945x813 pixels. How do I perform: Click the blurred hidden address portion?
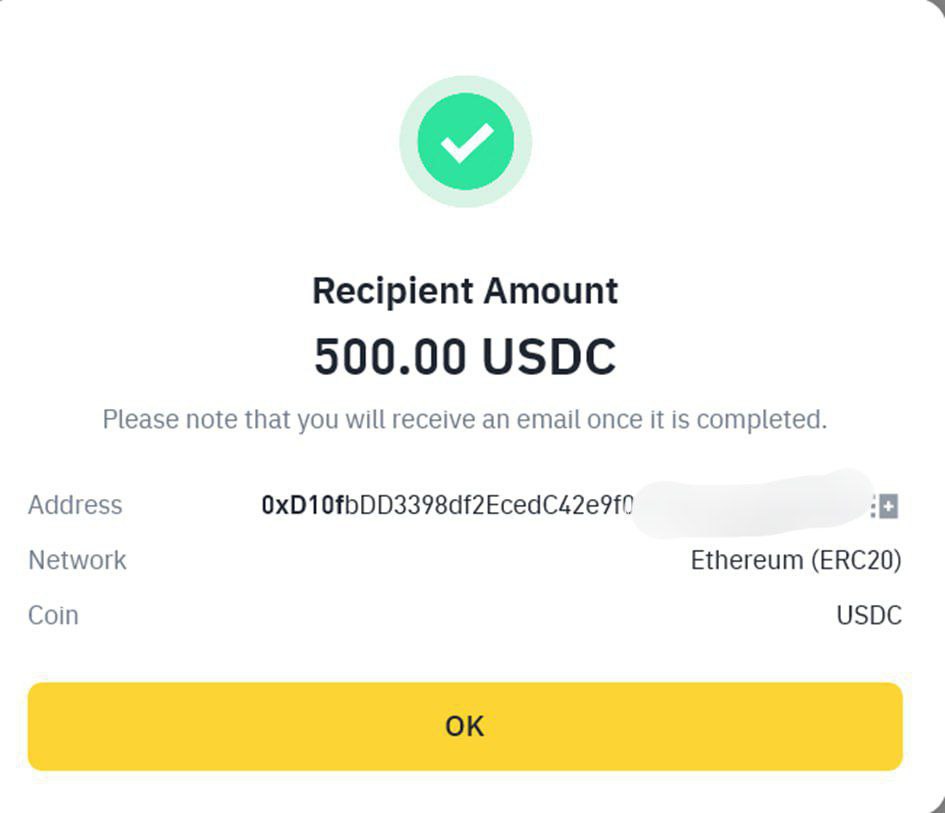tap(752, 504)
